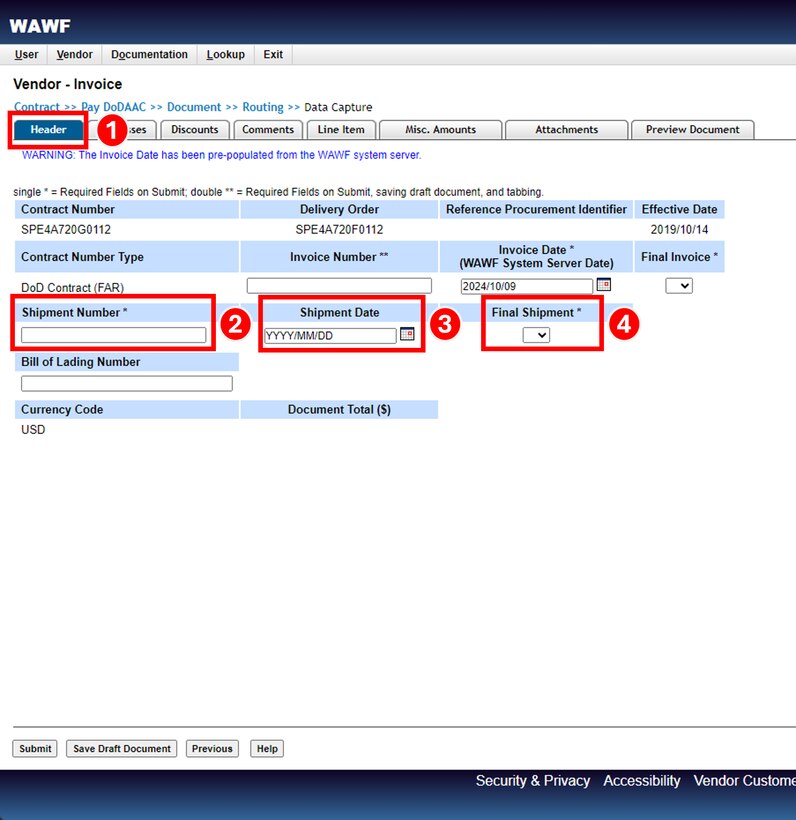Switch to the Discounts tab
Screen dimensions: 796x820
click(194, 130)
